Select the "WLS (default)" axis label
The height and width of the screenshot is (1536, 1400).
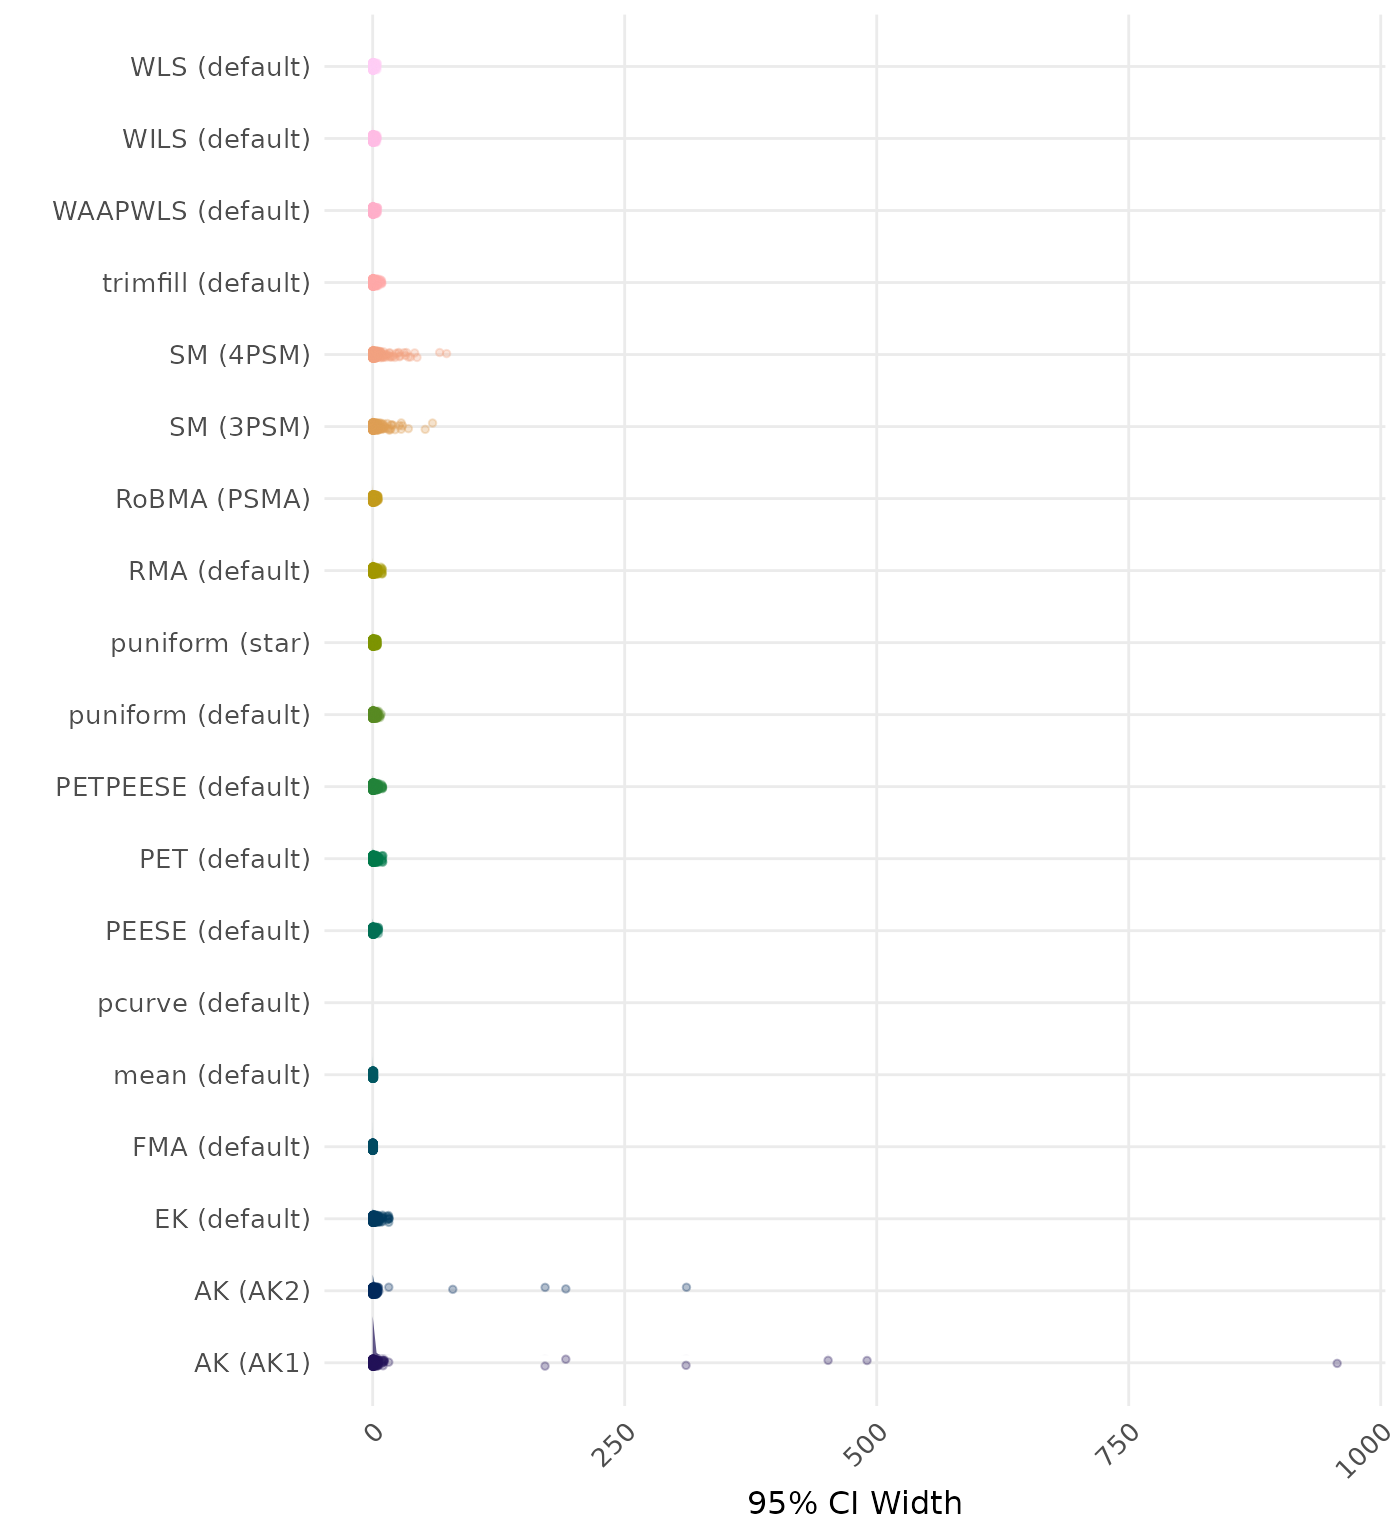(220, 67)
